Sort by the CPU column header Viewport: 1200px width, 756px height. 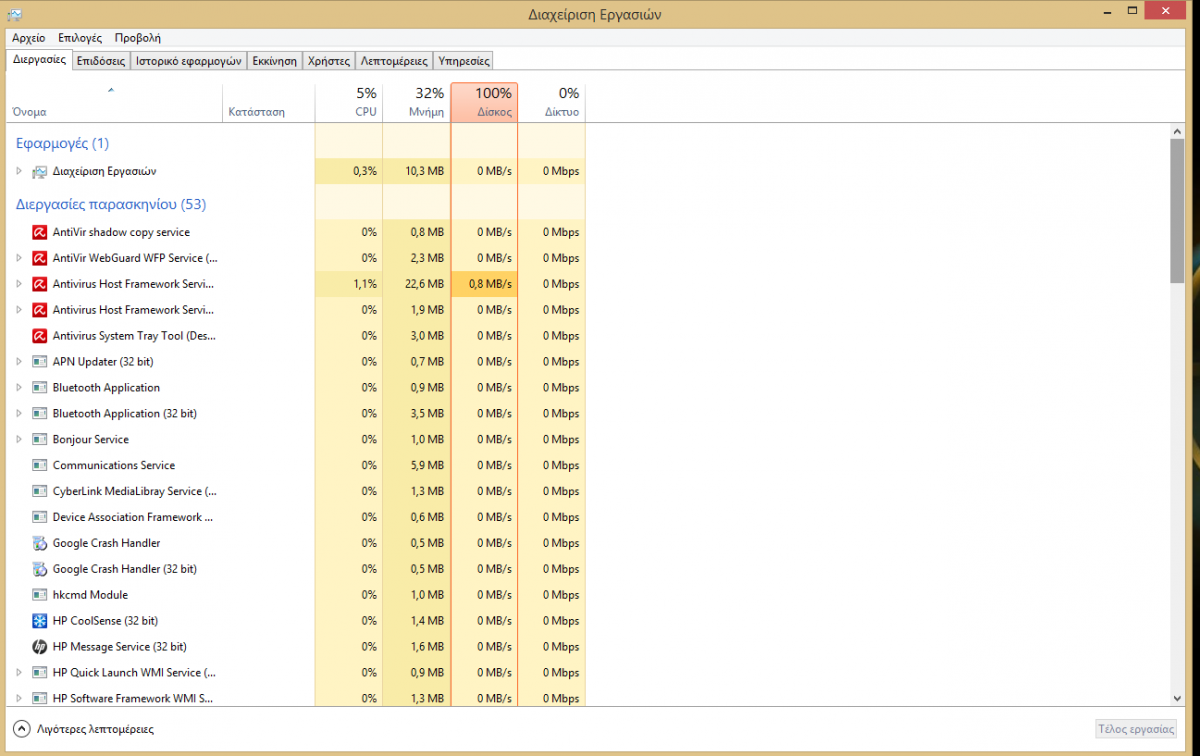[x=348, y=102]
